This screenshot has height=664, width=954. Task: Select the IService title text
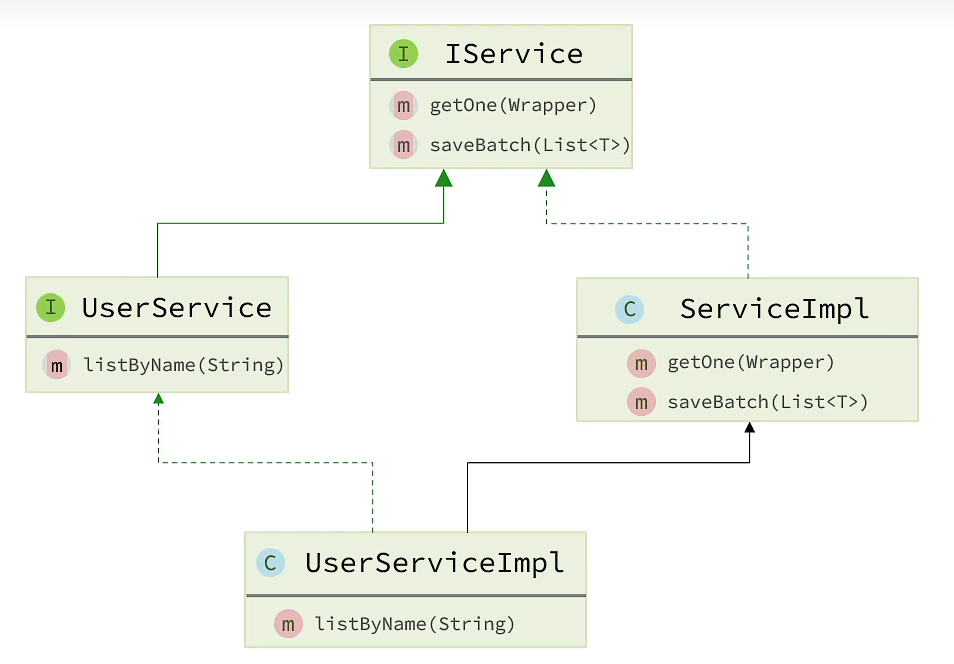point(514,54)
